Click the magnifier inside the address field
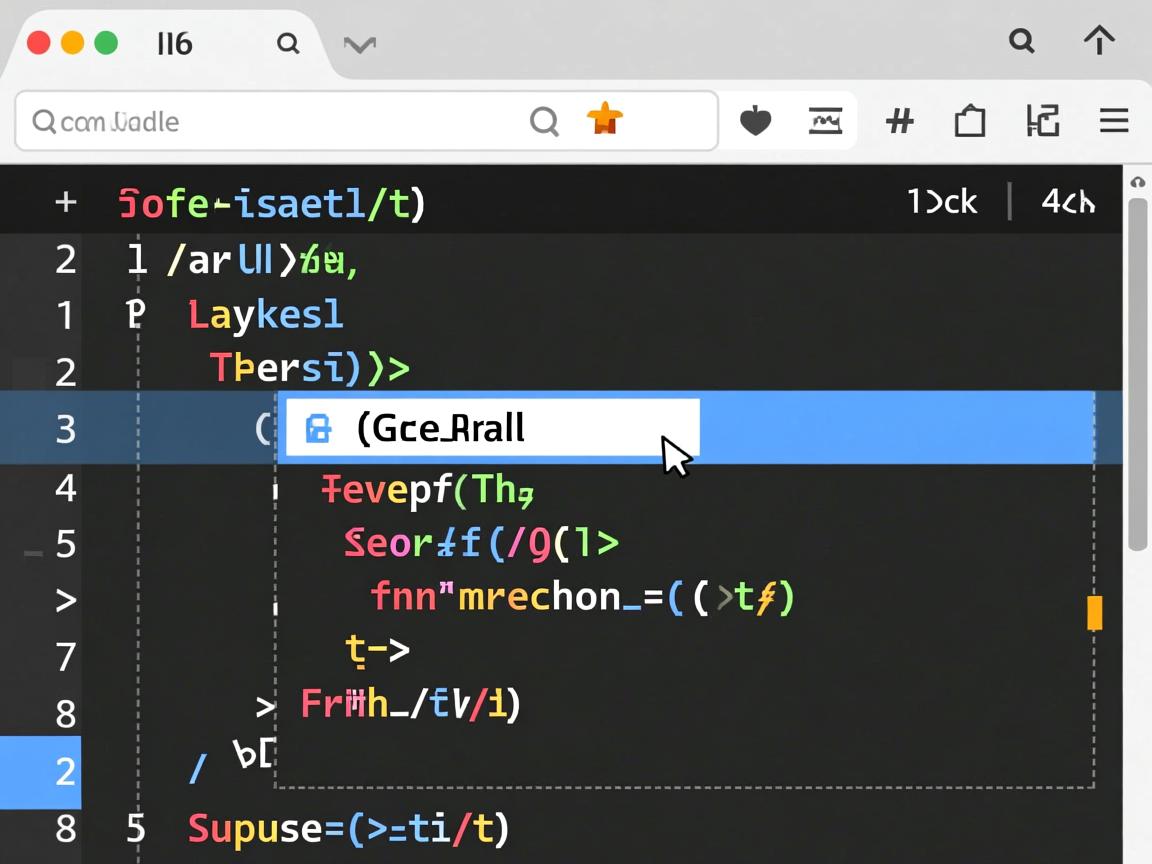 pyautogui.click(x=544, y=122)
